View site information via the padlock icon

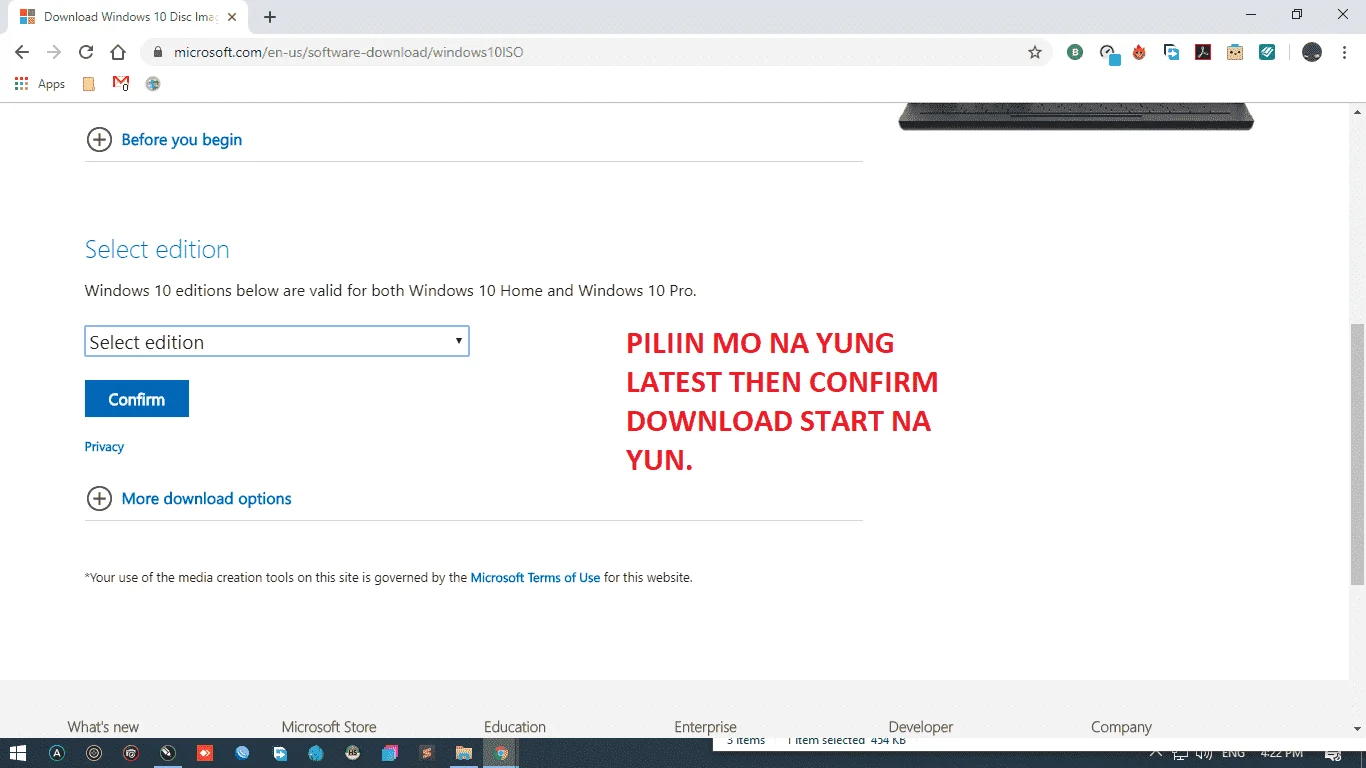(157, 52)
